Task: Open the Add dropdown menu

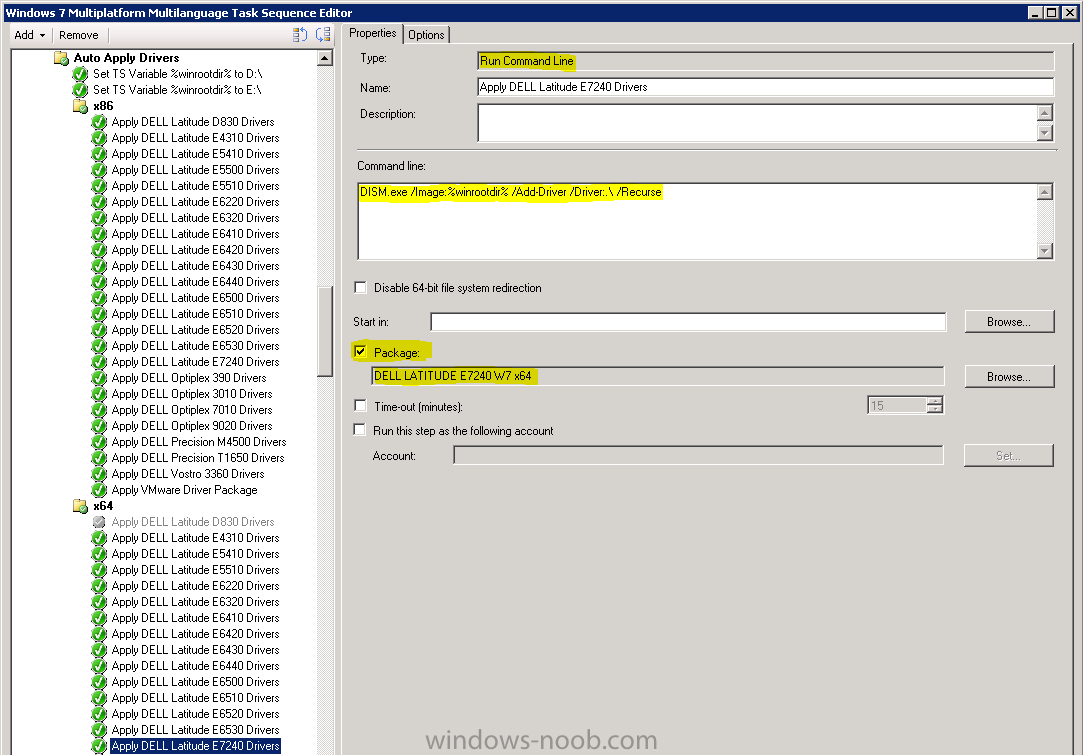Action: [x=30, y=35]
